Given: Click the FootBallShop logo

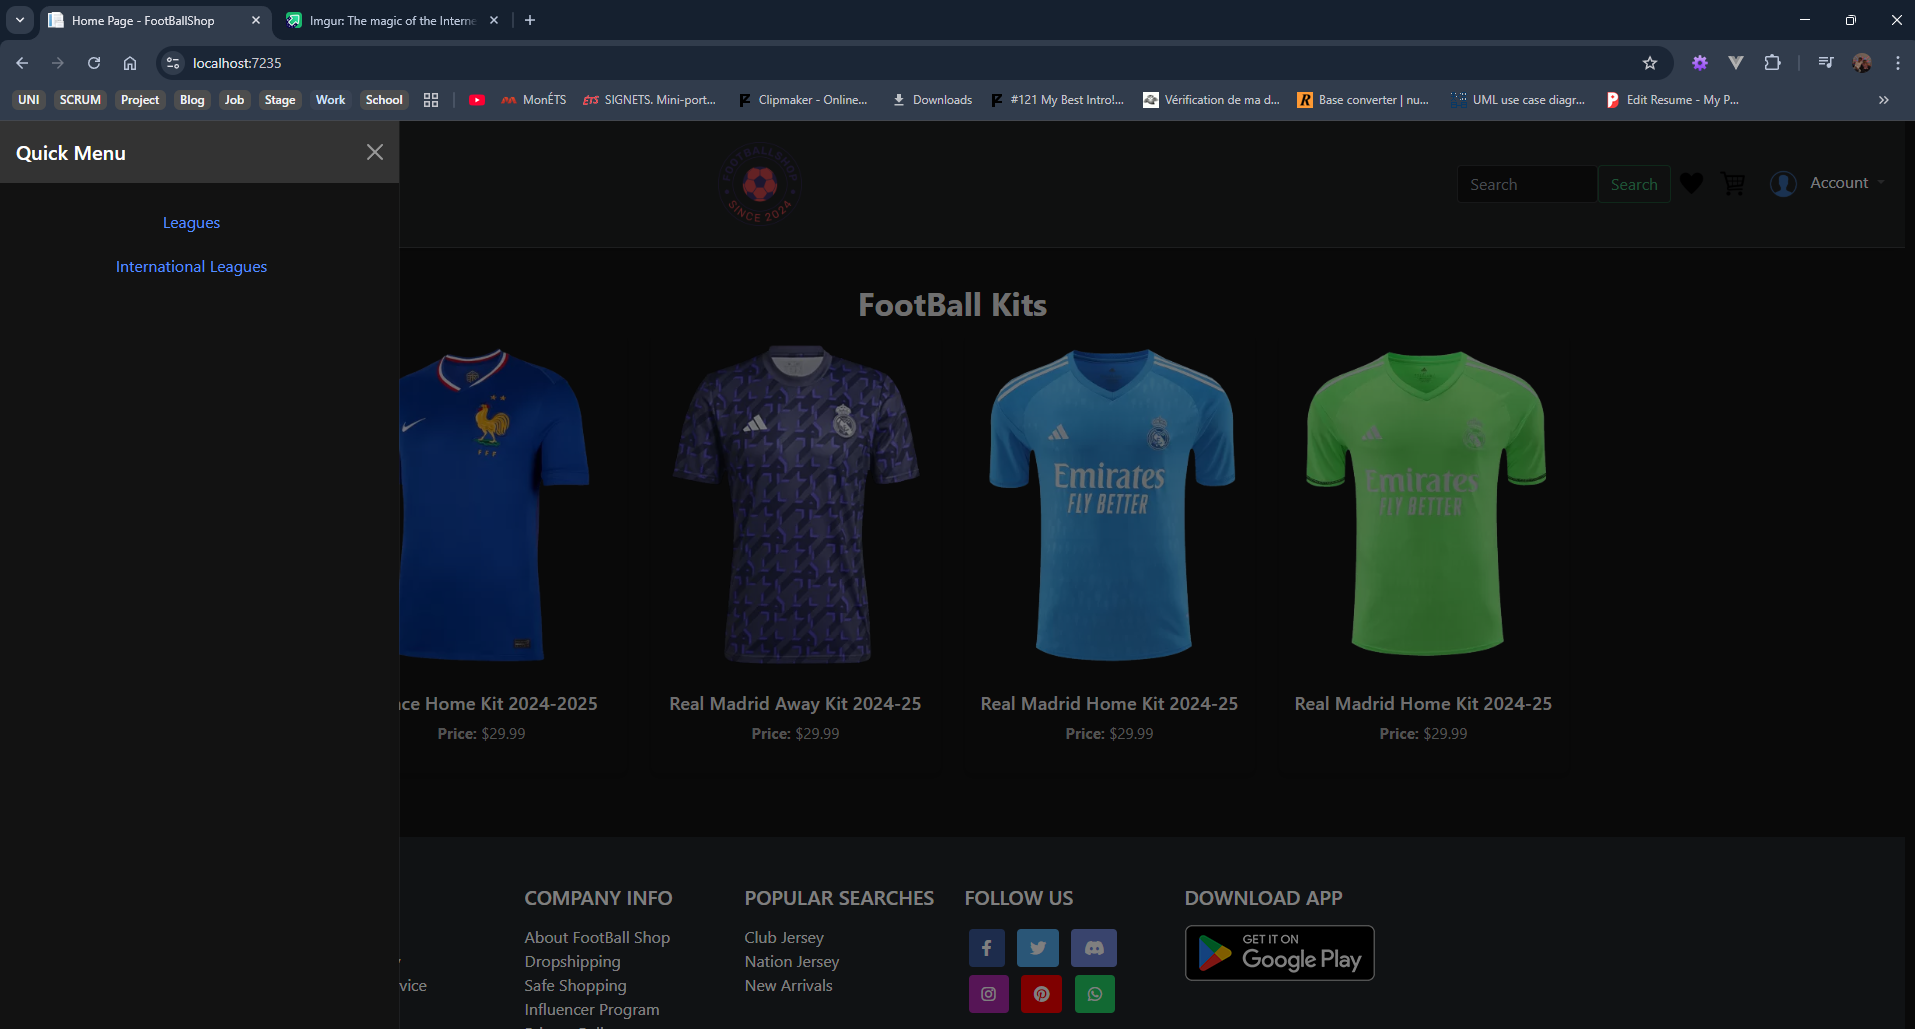Looking at the screenshot, I should point(760,184).
